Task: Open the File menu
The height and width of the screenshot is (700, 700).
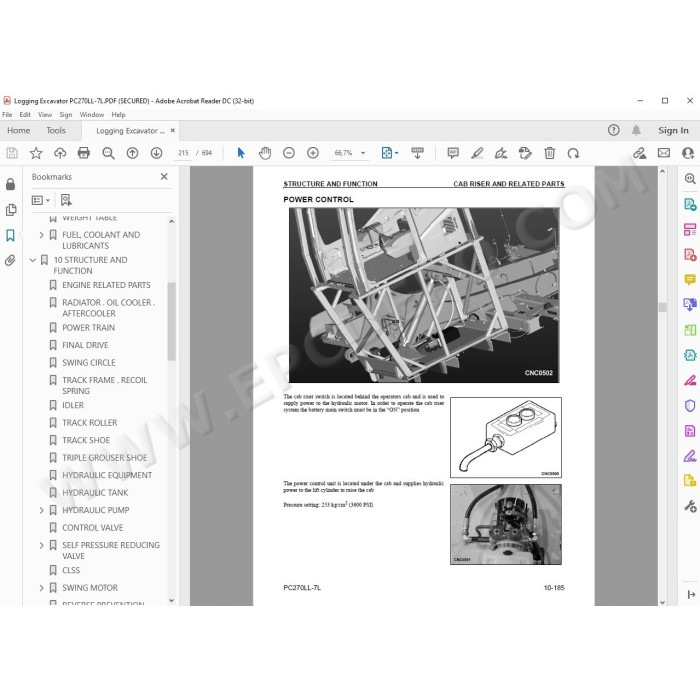Action: pos(7,115)
